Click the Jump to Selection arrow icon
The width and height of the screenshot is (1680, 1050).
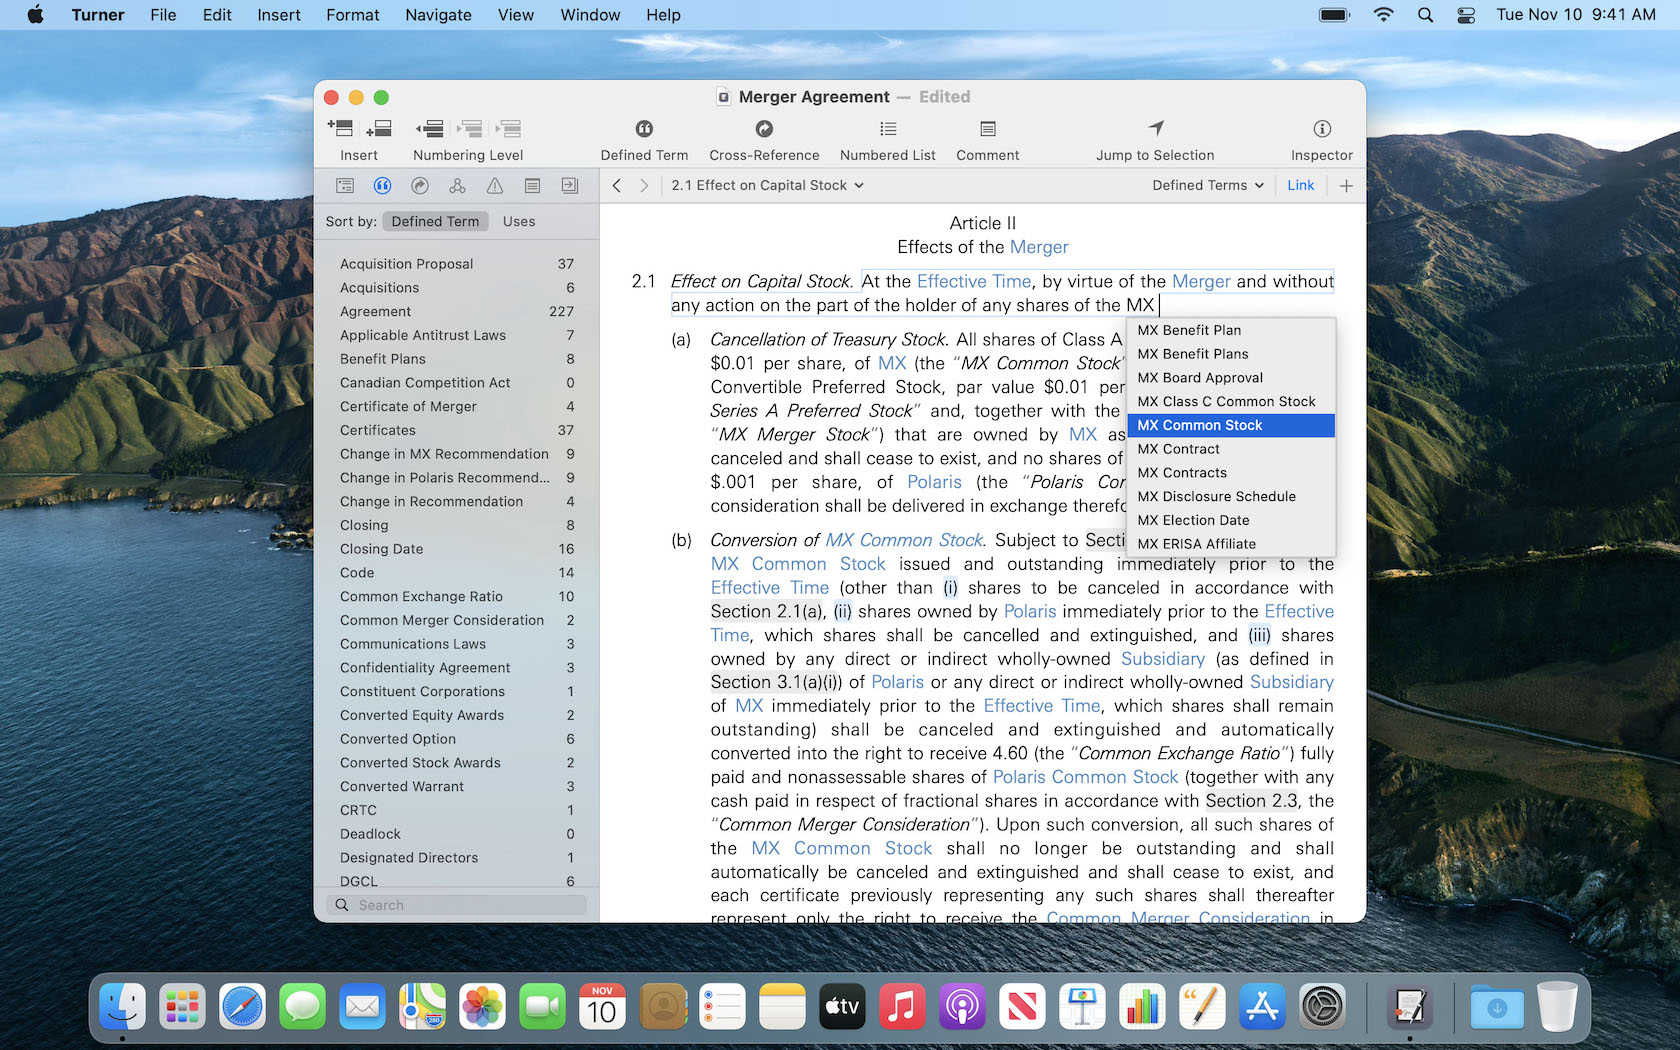pos(1156,128)
